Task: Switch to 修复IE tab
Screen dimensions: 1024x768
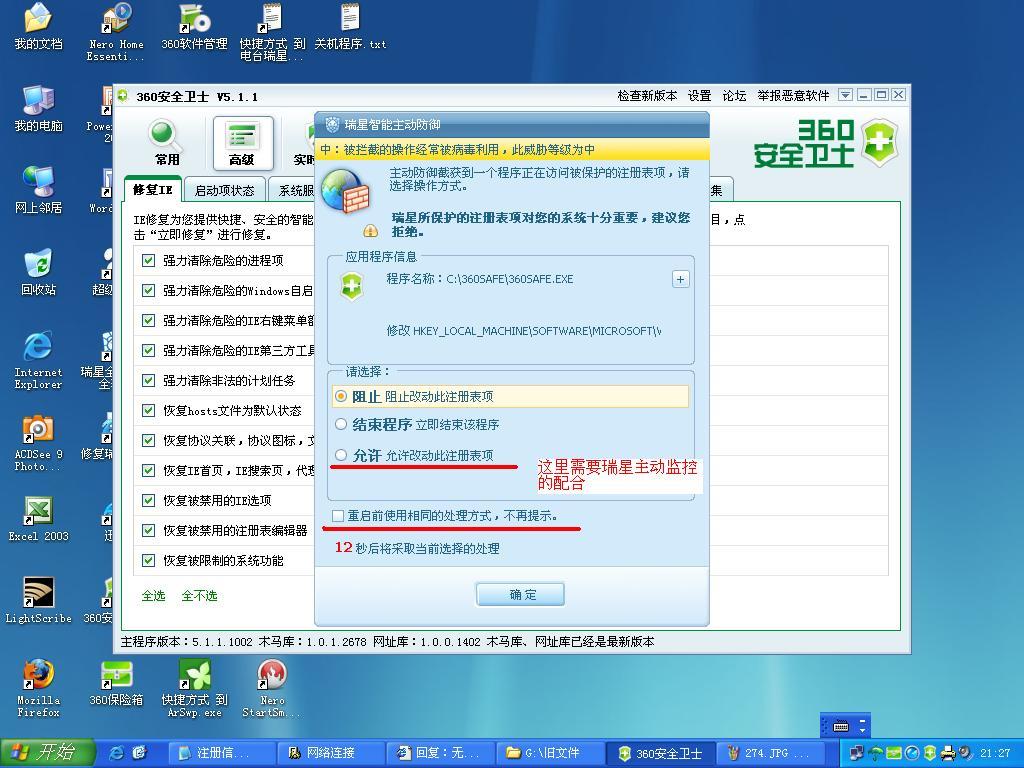Action: (153, 190)
